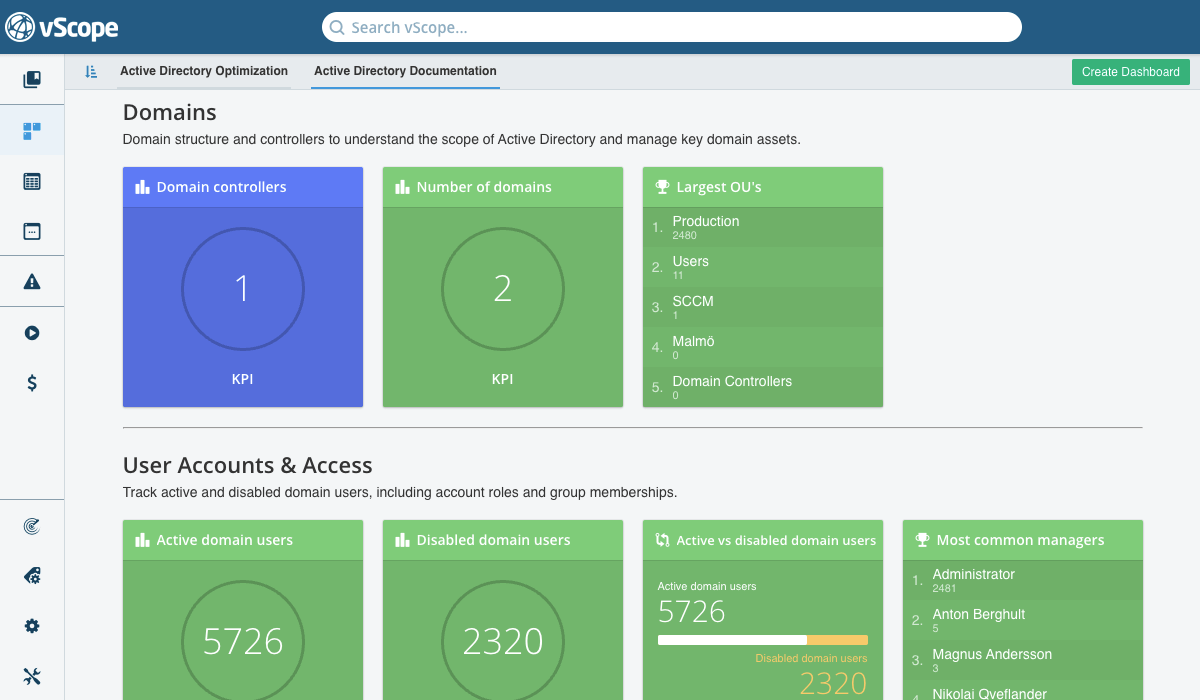Select Users row in Largest OU's
The image size is (1200, 700).
click(x=763, y=267)
